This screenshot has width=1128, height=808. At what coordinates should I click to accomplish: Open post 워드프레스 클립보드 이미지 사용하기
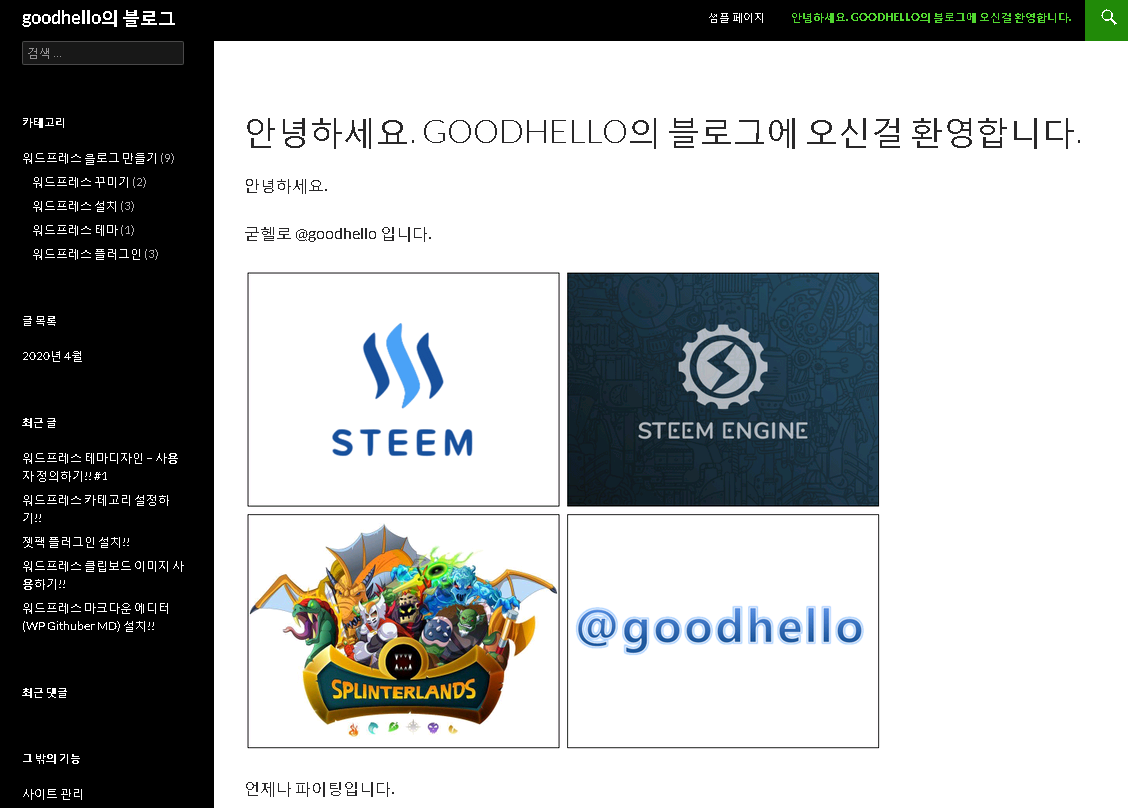point(103,574)
